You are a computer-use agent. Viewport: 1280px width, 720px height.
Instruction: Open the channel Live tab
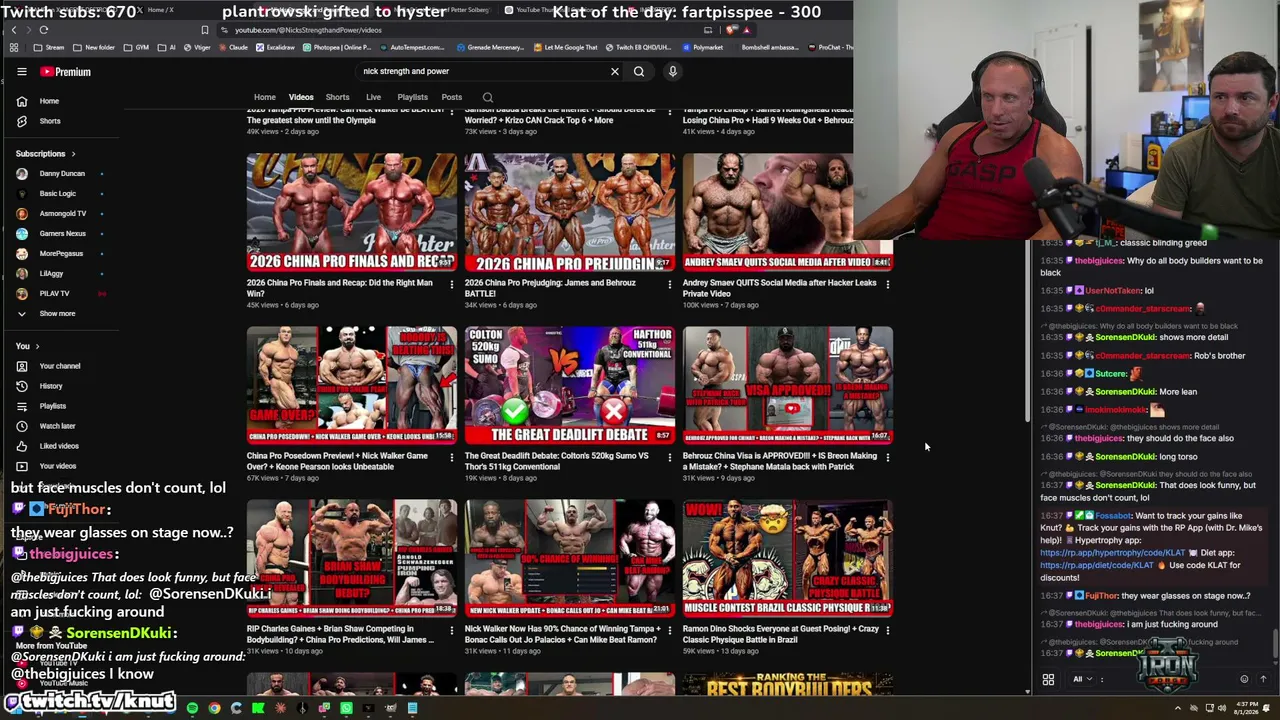(x=373, y=98)
